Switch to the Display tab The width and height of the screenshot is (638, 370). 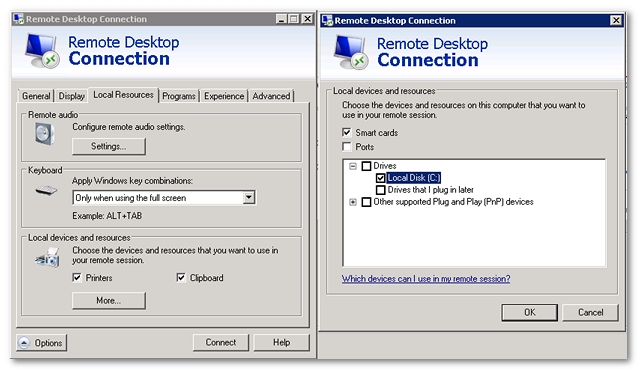tap(72, 96)
